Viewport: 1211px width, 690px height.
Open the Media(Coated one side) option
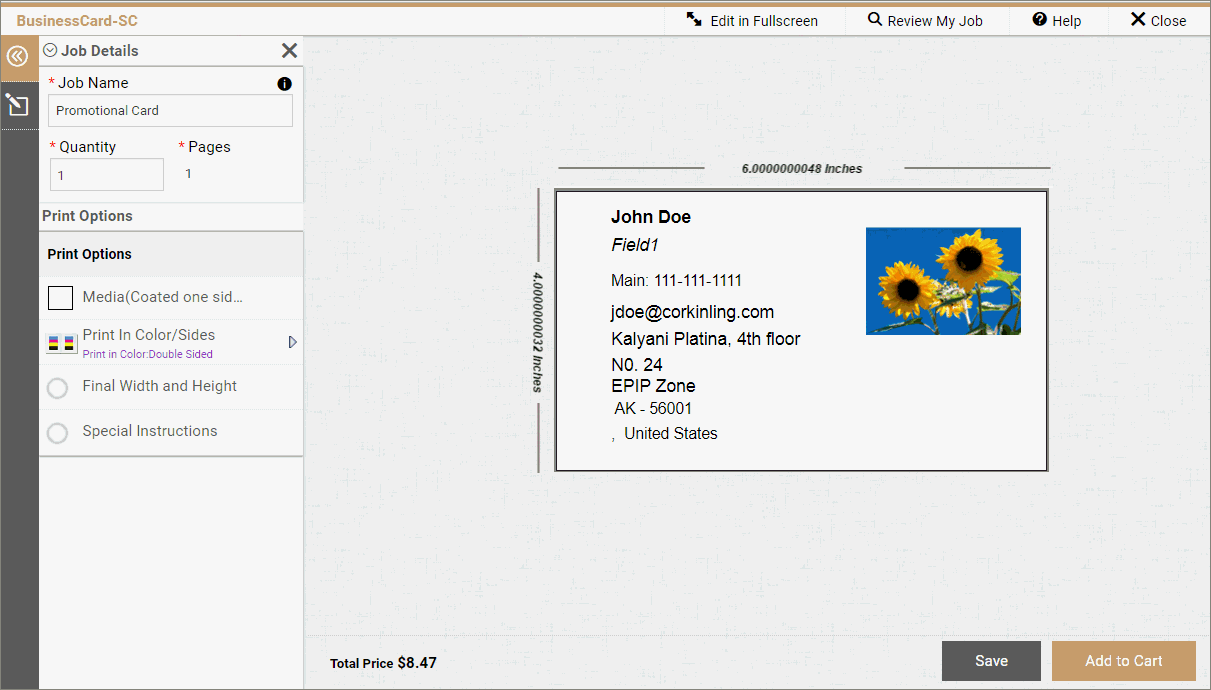(162, 297)
